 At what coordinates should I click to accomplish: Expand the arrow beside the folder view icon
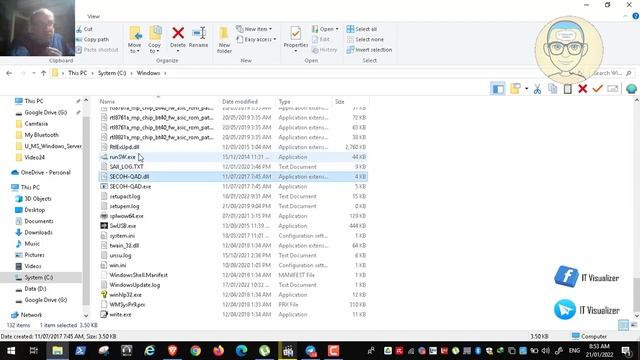(x=527, y=89)
